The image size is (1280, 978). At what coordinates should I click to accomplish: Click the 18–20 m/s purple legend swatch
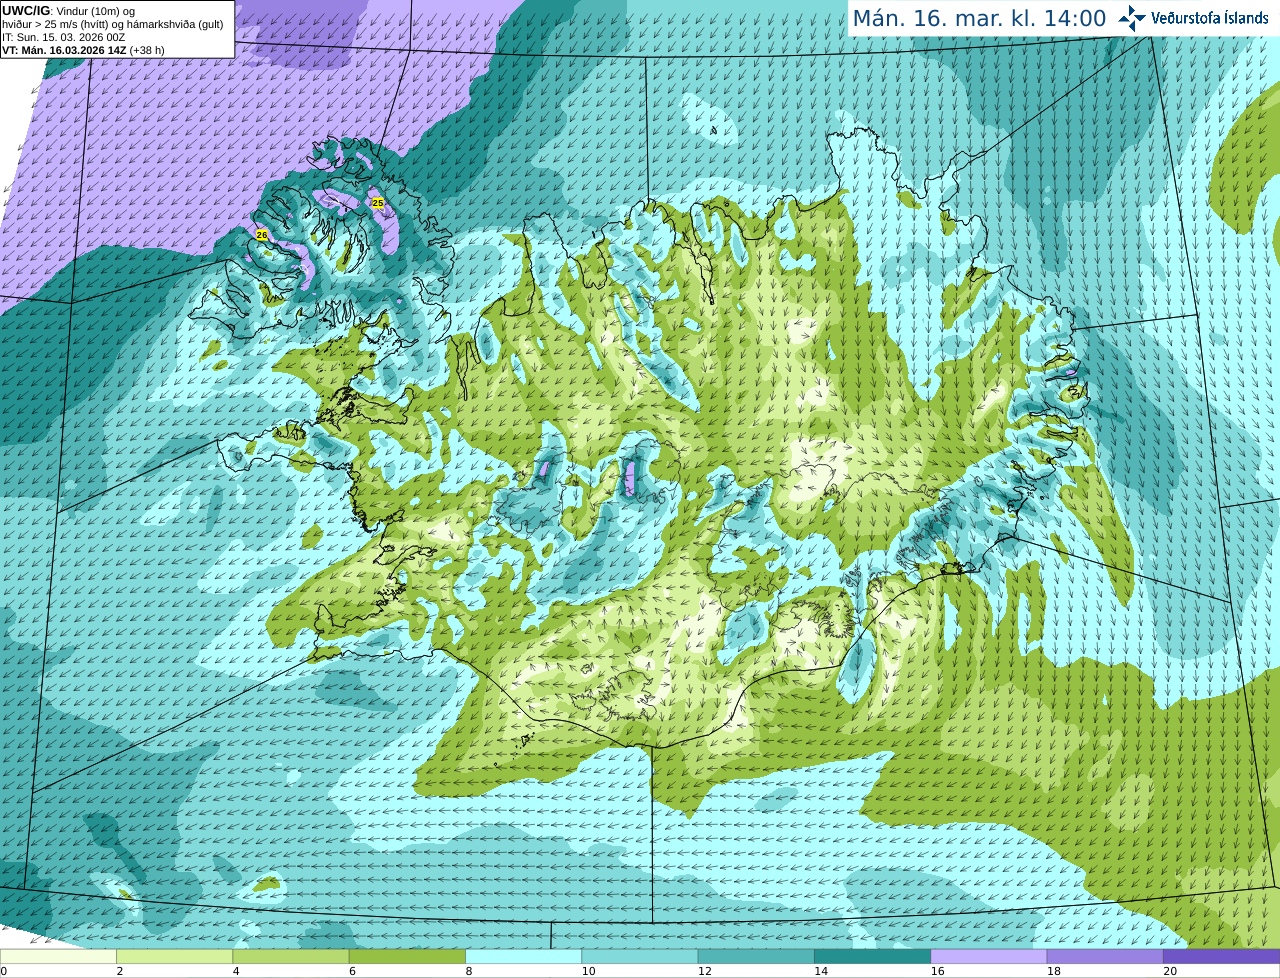(1105, 956)
